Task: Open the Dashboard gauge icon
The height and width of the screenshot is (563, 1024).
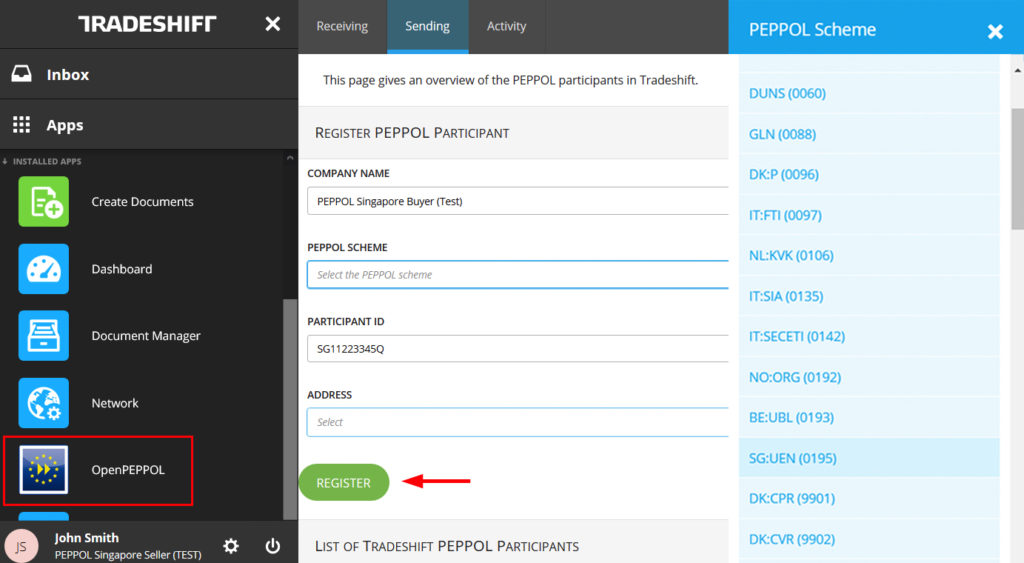Action: click(44, 269)
